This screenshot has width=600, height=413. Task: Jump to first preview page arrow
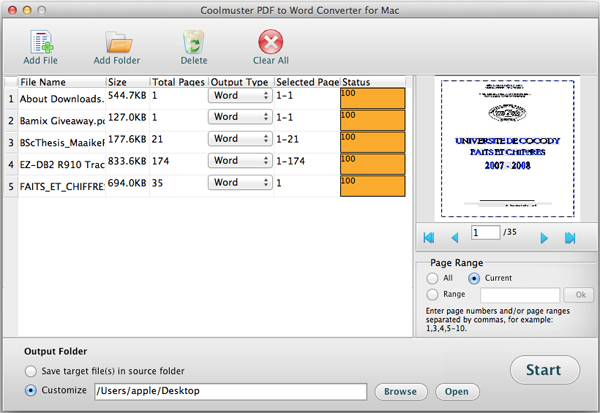pyautogui.click(x=429, y=238)
